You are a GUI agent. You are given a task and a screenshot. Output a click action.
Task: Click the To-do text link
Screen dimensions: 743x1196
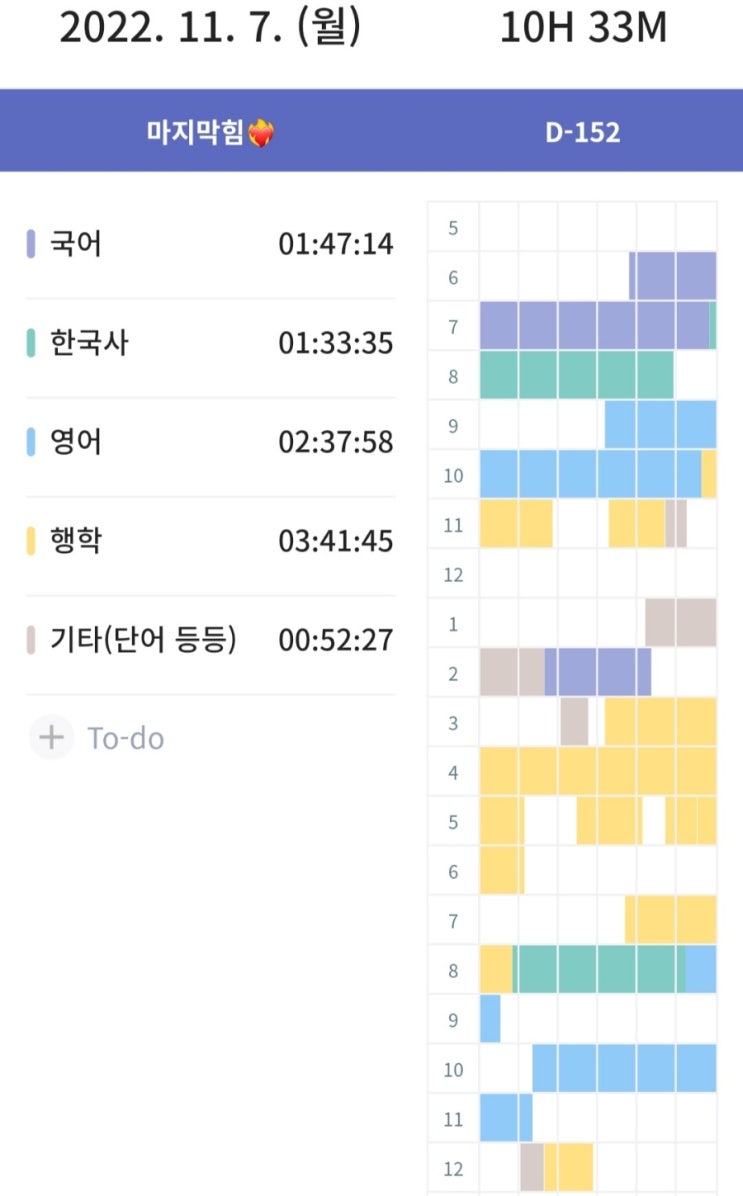click(x=126, y=739)
